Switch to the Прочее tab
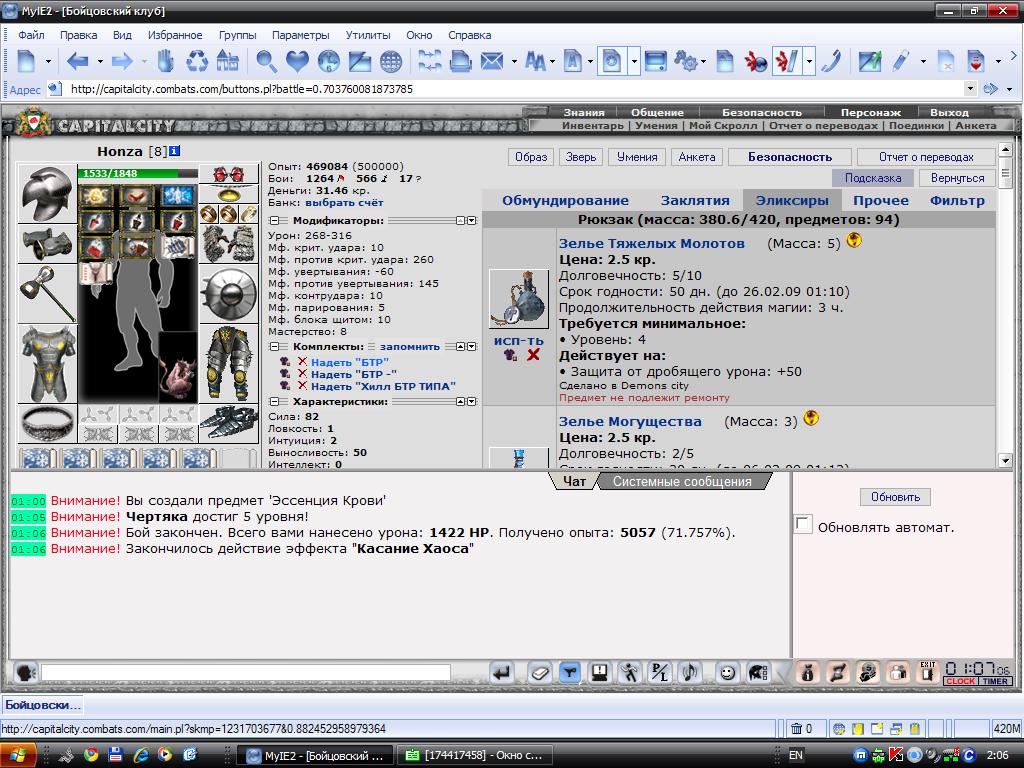 881,200
